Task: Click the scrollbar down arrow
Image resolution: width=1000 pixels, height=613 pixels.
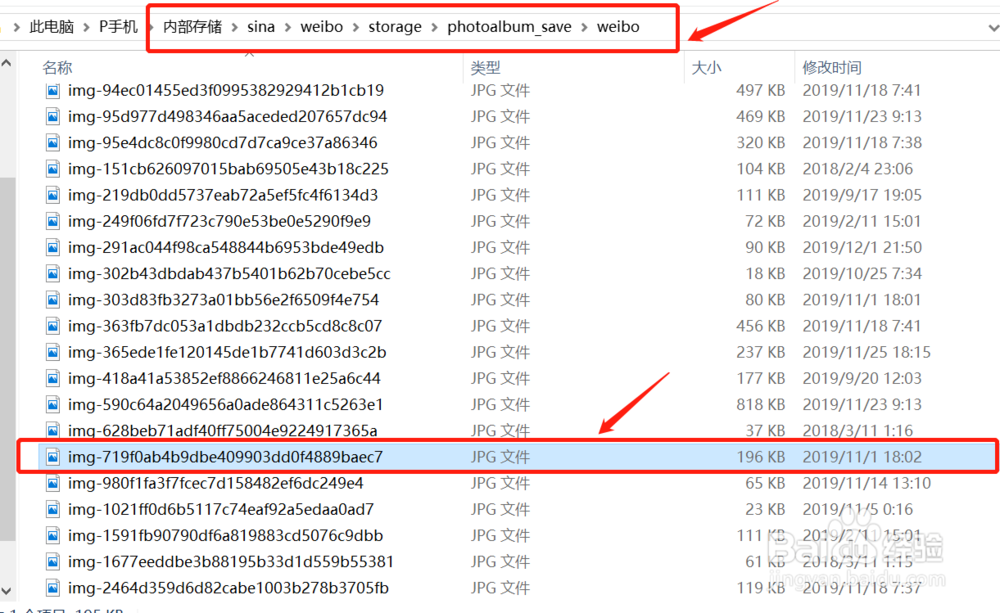Action: [x=6, y=591]
